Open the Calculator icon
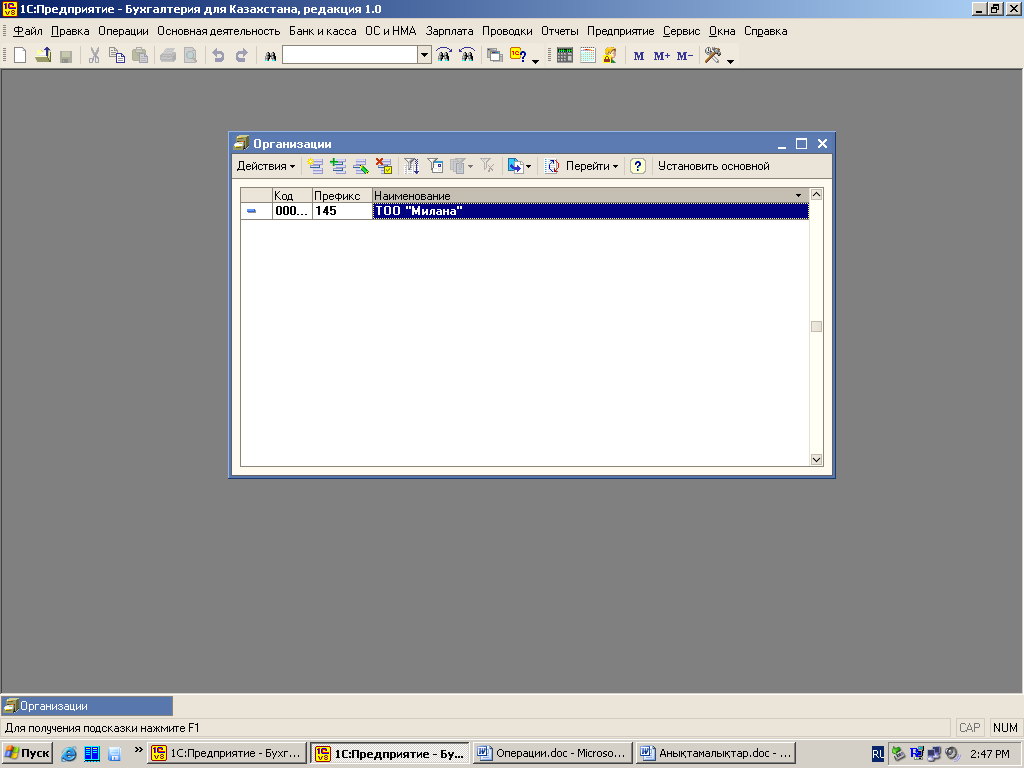This screenshot has width=1024, height=768. pyautogui.click(x=565, y=56)
